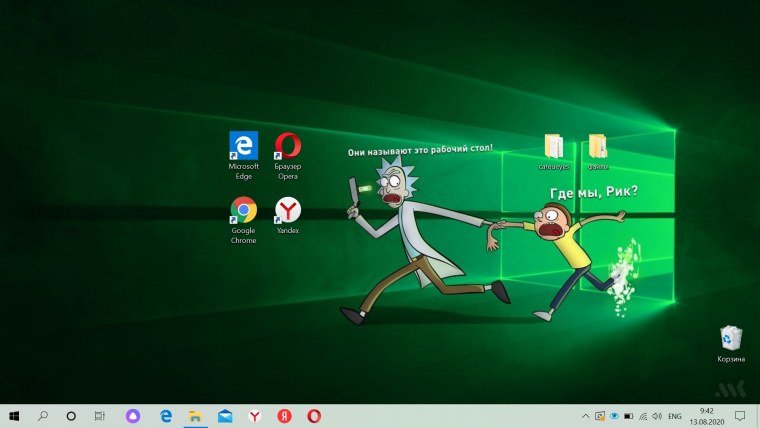This screenshot has width=760, height=428.
Task: Open the Windows Start menu
Action: pos(14,415)
